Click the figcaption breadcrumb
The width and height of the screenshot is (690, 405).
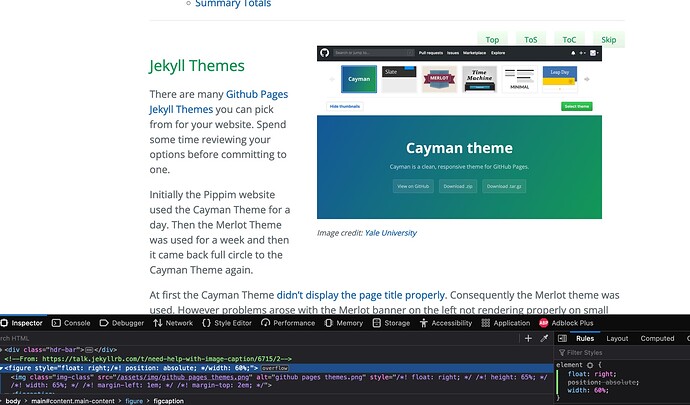(169, 401)
